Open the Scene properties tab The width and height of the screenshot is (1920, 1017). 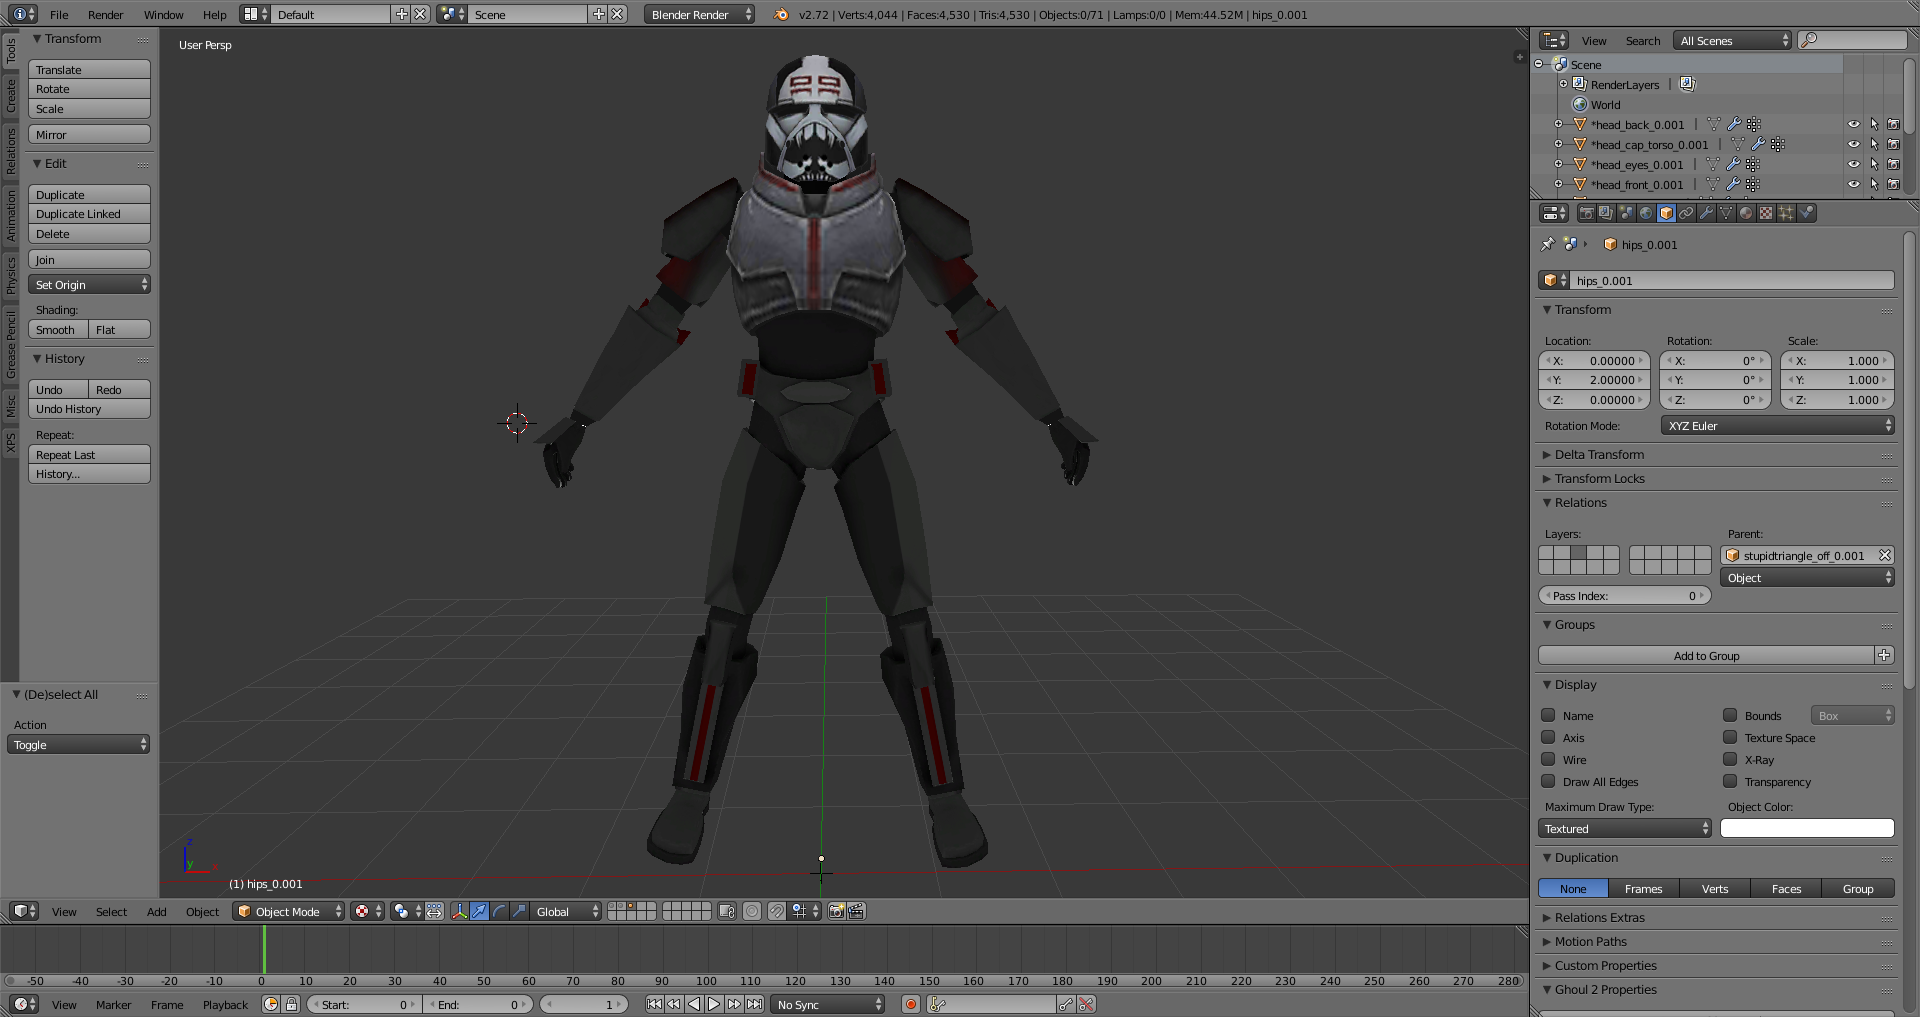click(1626, 213)
